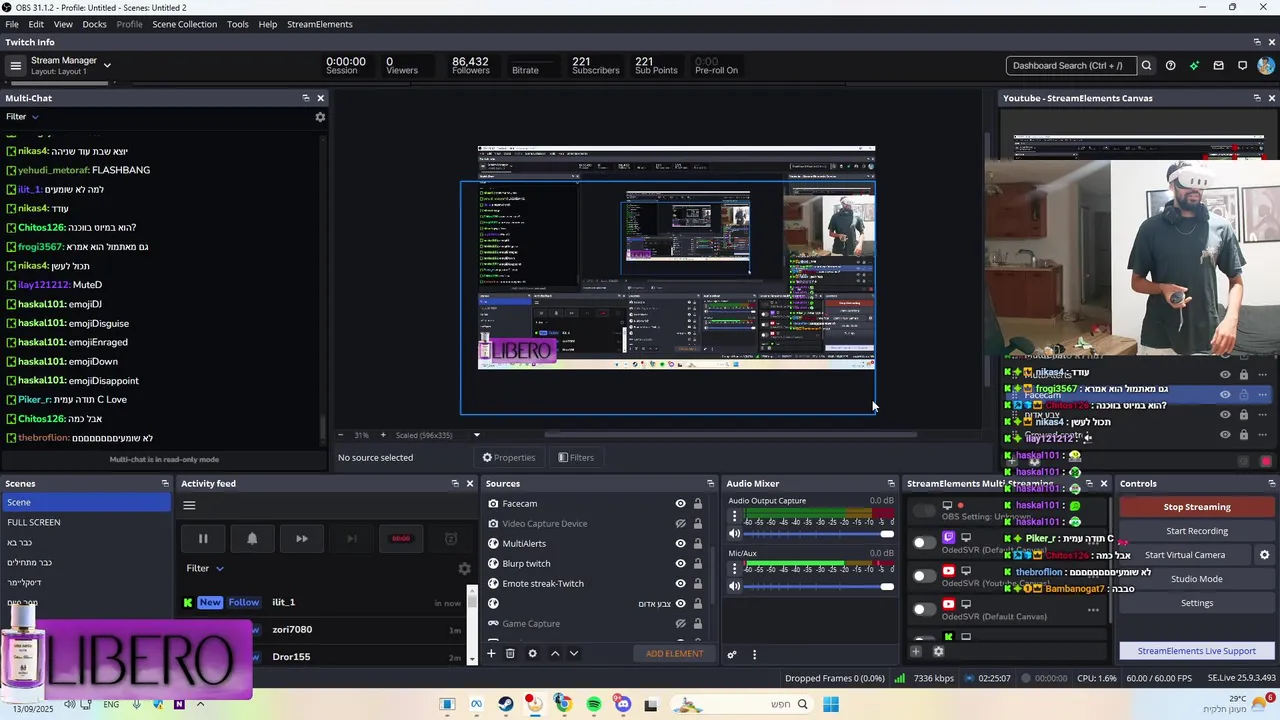Move source down with the down arrow
The width and height of the screenshot is (1280, 720).
tap(573, 654)
